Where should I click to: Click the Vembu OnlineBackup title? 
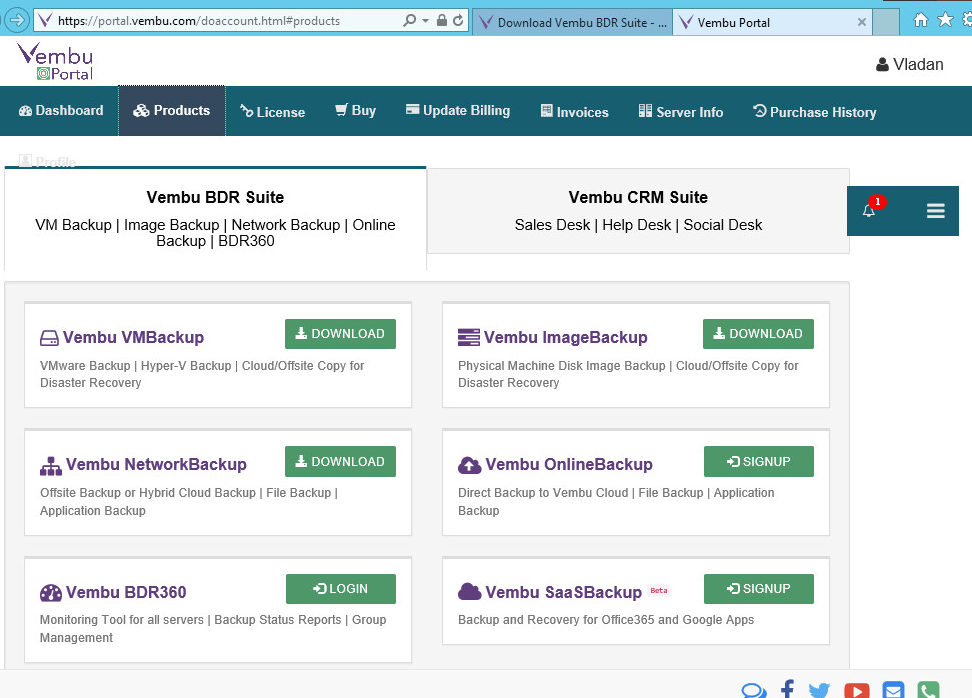pyautogui.click(x=568, y=464)
